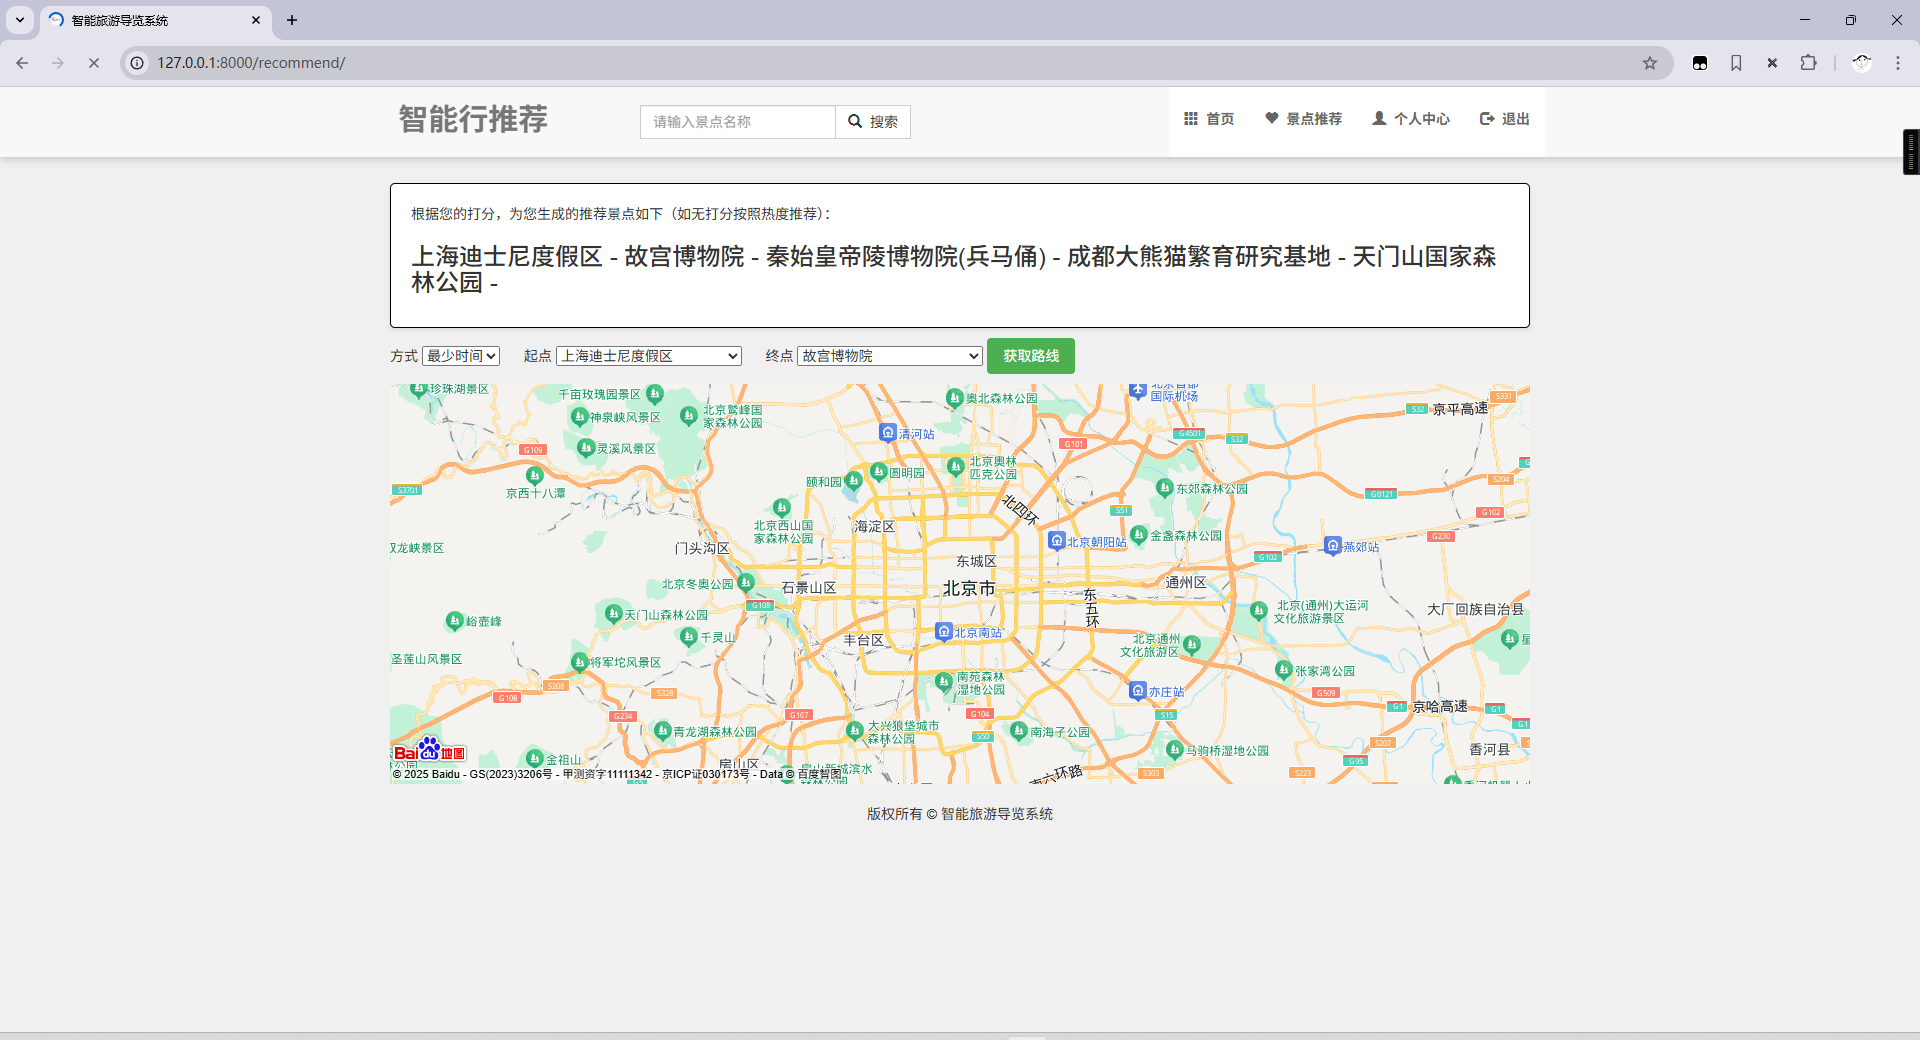This screenshot has width=1920, height=1040.
Task: Click the 北京南站 station marker
Action: 943,632
